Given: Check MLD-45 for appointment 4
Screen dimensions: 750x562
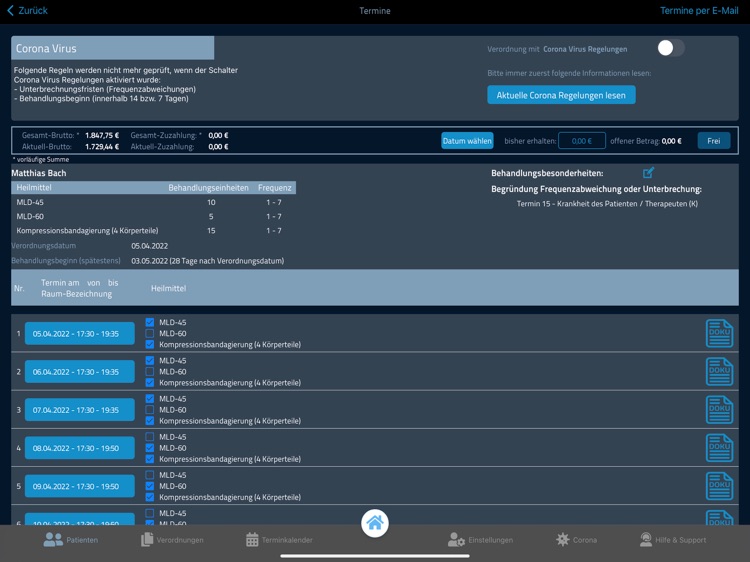Looking at the screenshot, I should click(x=150, y=437).
